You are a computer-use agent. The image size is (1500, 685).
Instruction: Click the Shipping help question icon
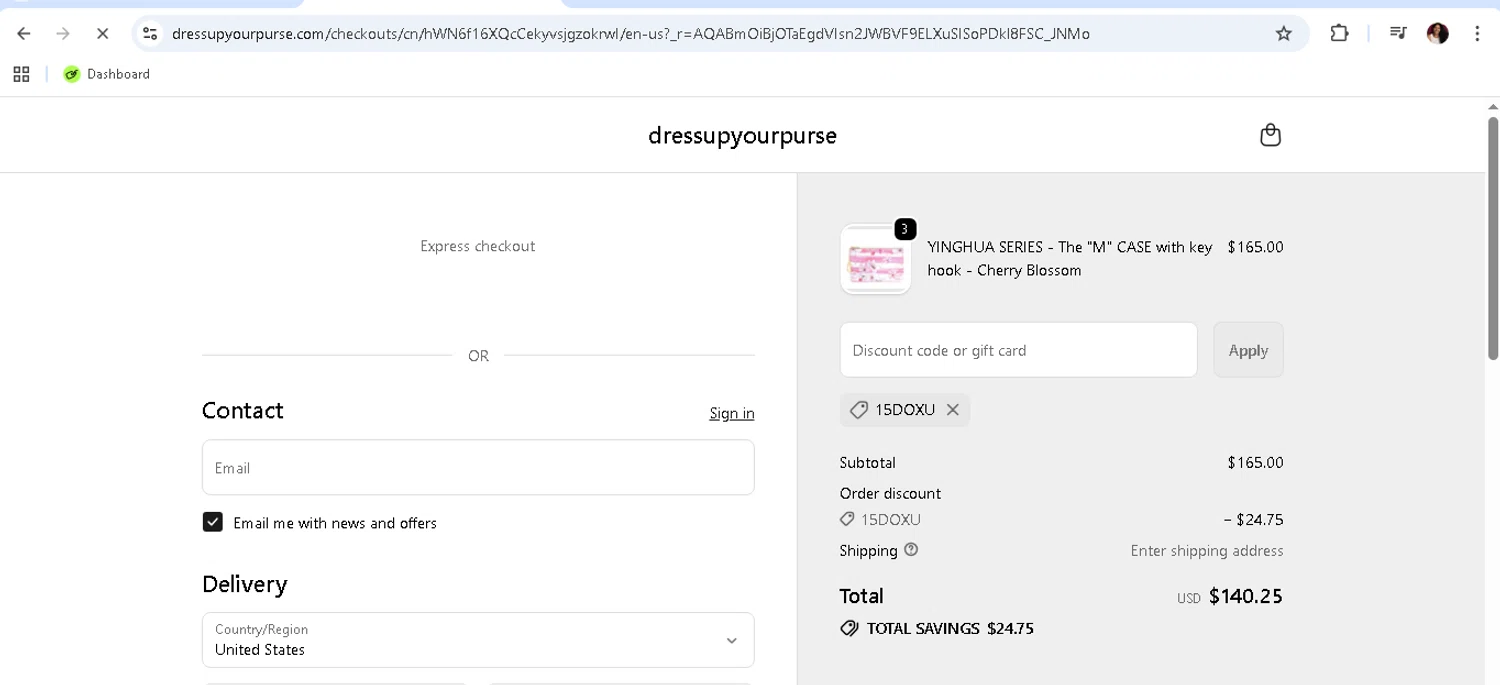[x=911, y=549]
